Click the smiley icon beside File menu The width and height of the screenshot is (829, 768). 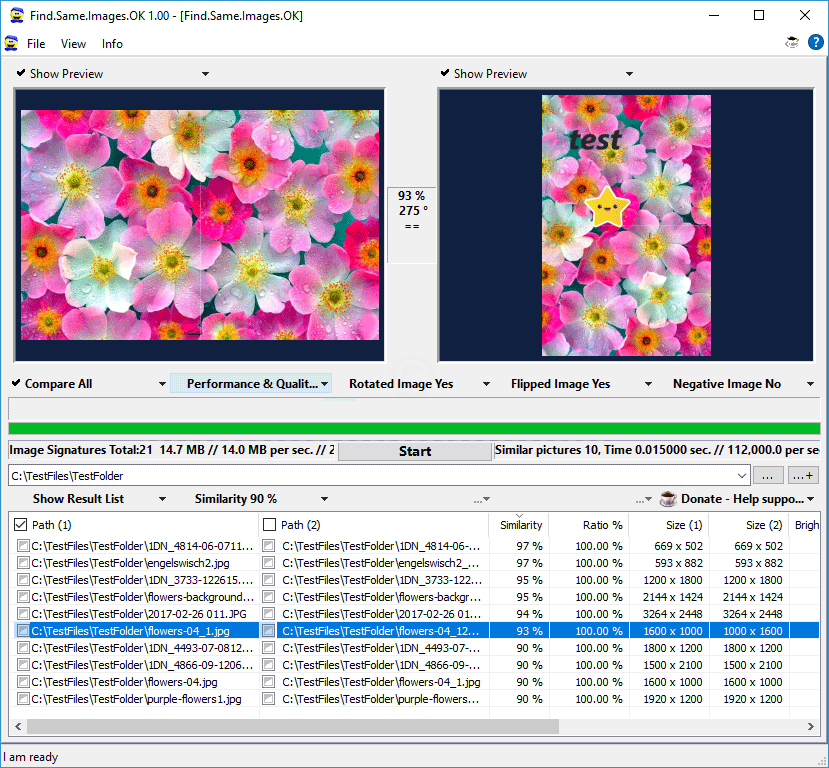click(11, 44)
